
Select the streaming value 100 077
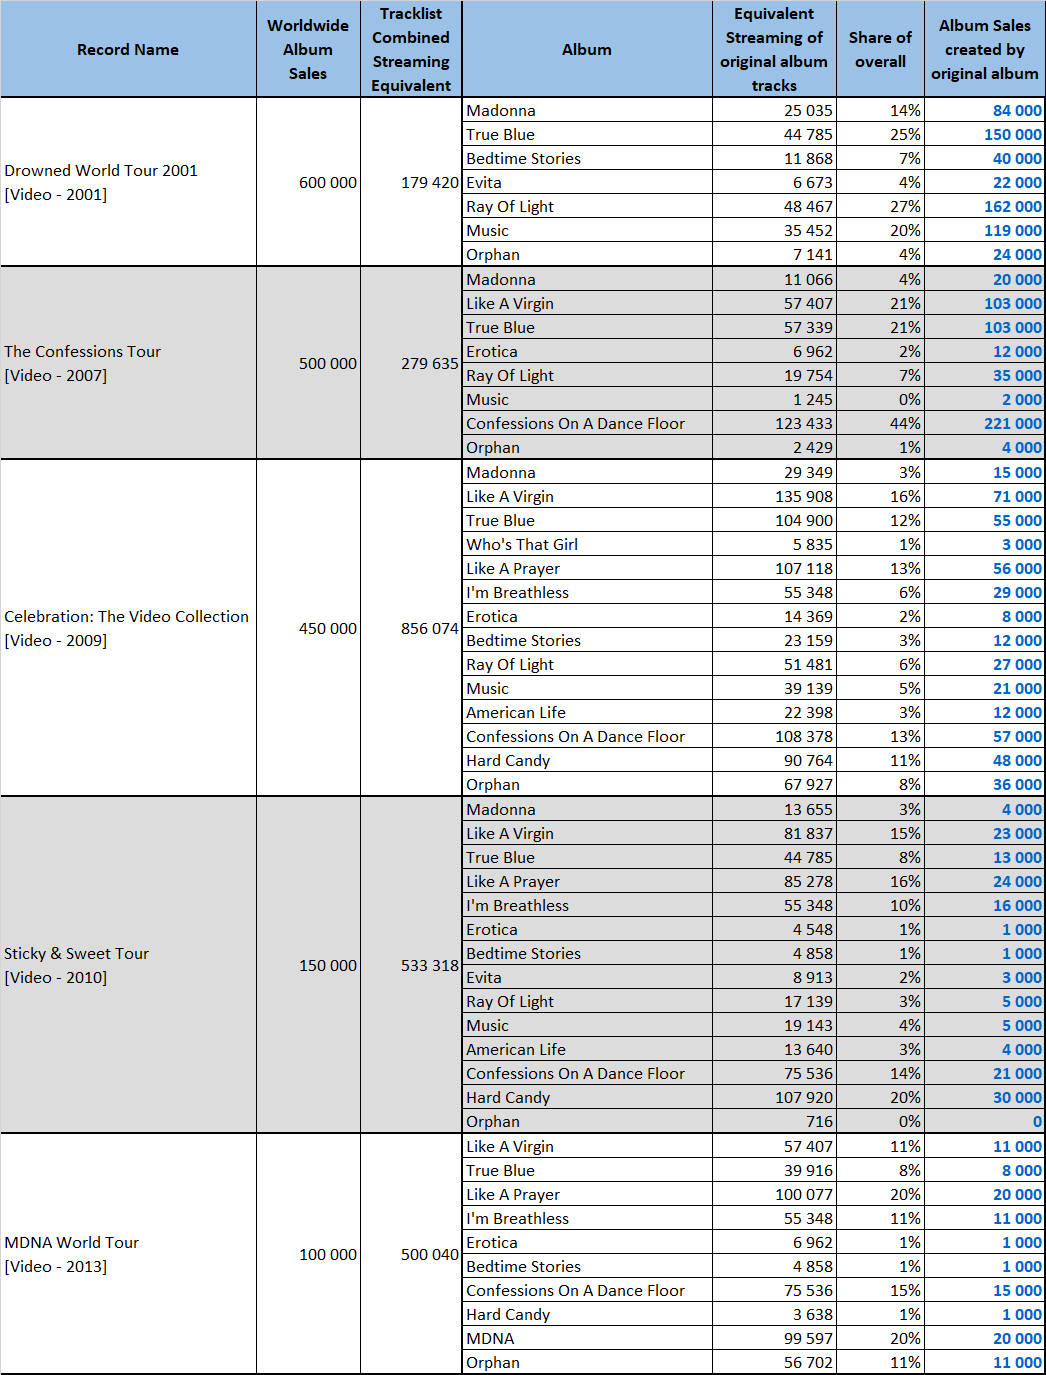(774, 1194)
